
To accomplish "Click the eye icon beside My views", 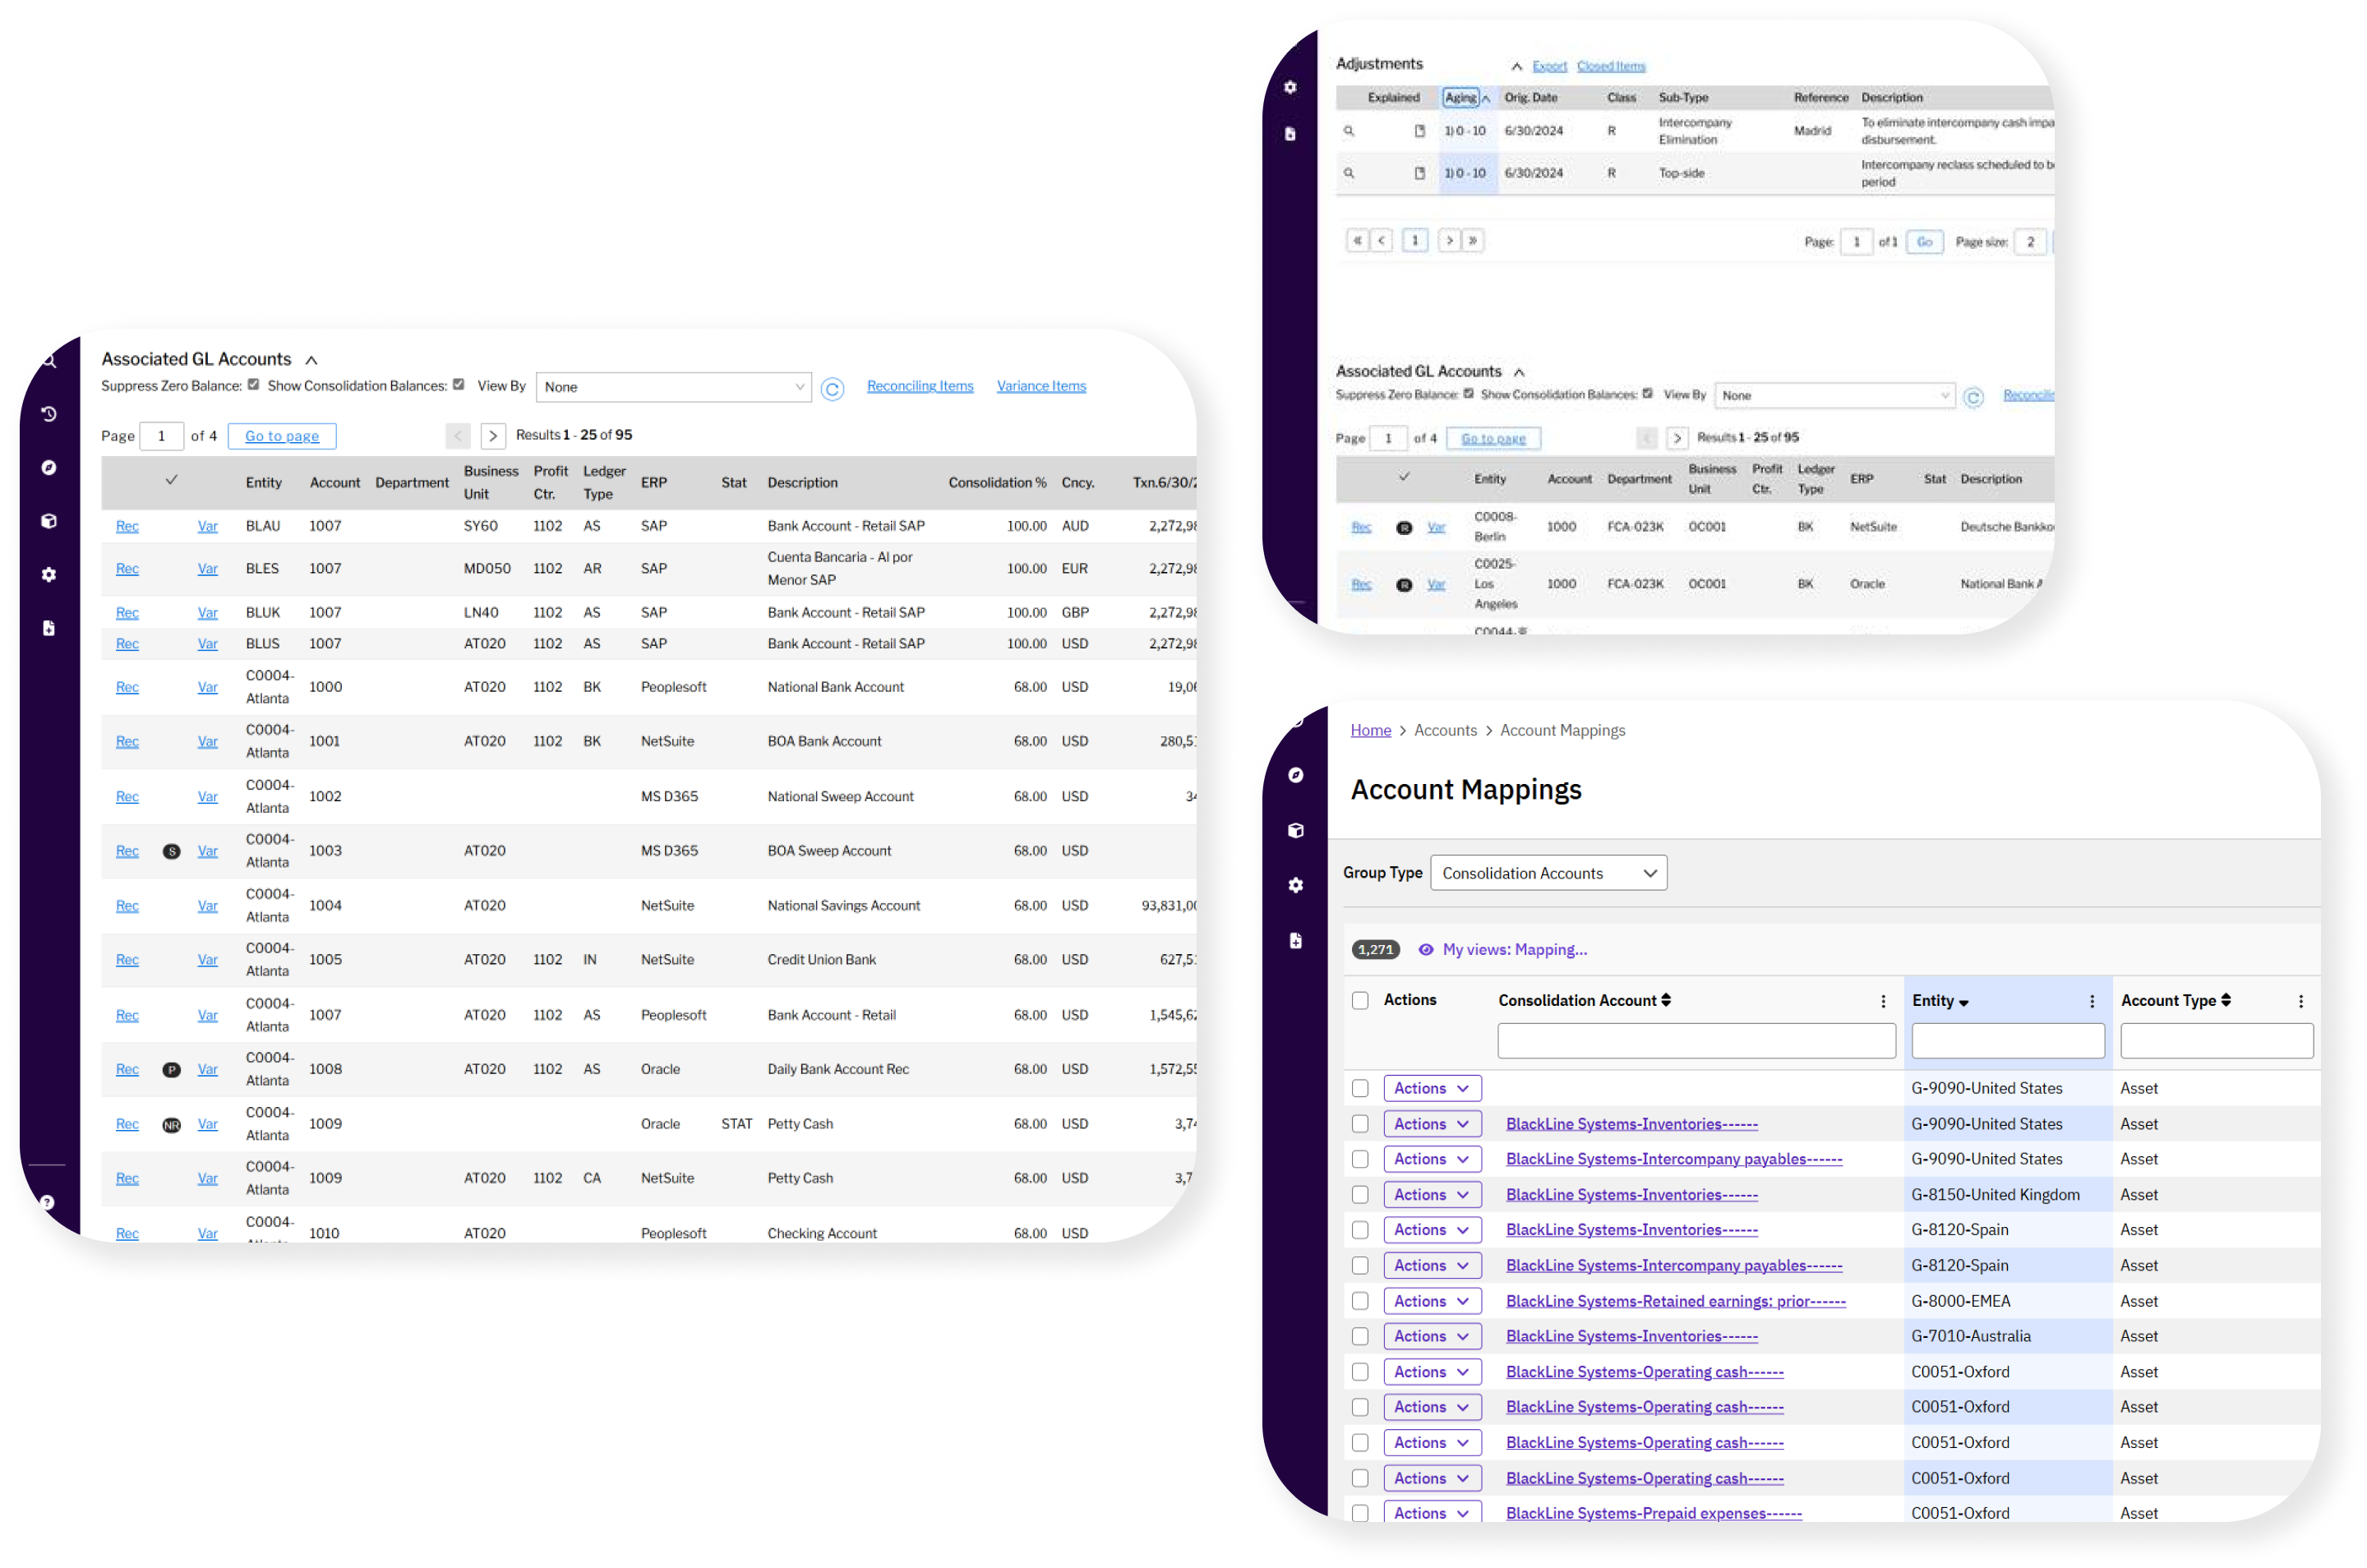I will click(1425, 950).
